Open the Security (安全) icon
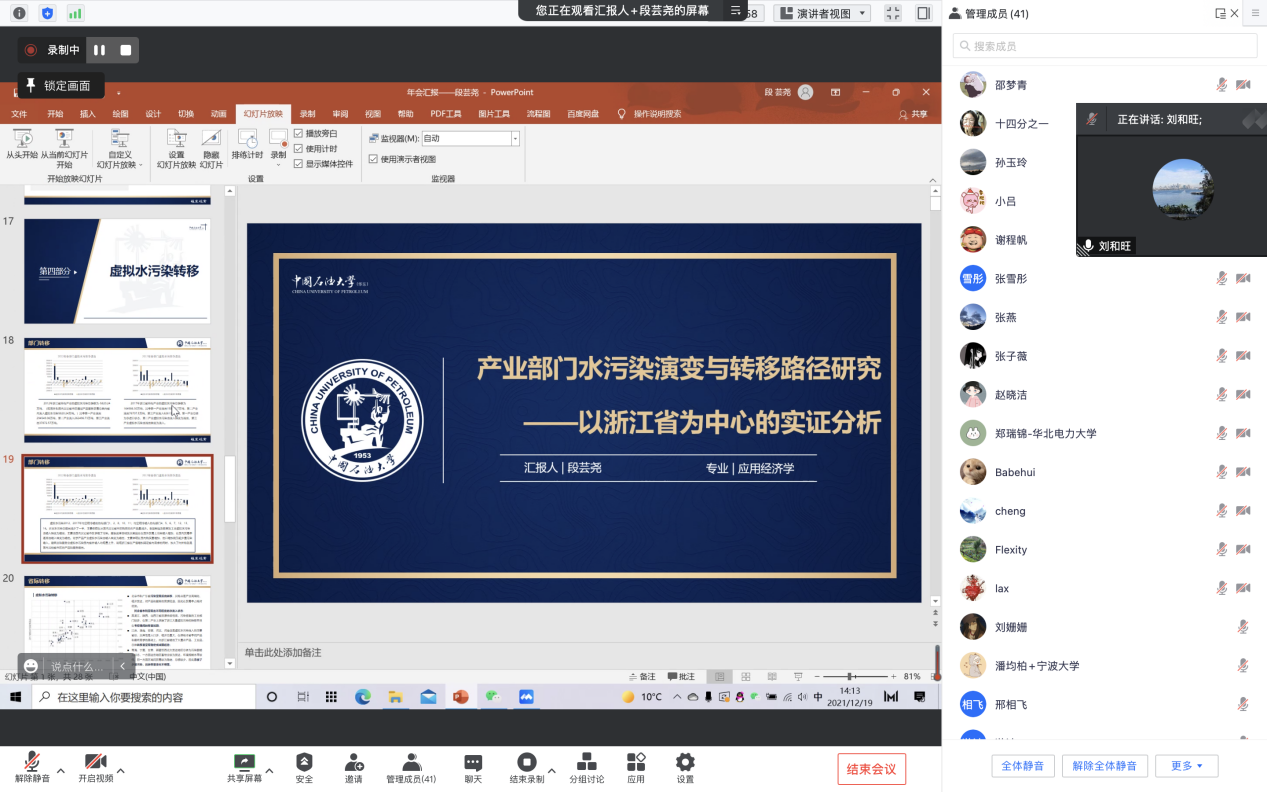1267x792 pixels. 304,763
